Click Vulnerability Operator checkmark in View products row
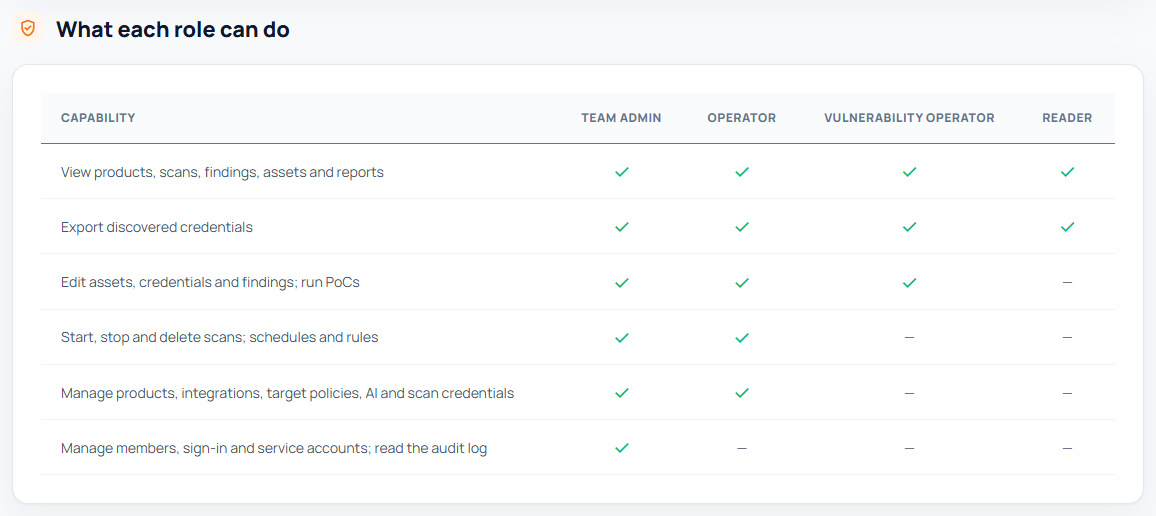The height and width of the screenshot is (516, 1156). pyautogui.click(x=910, y=172)
